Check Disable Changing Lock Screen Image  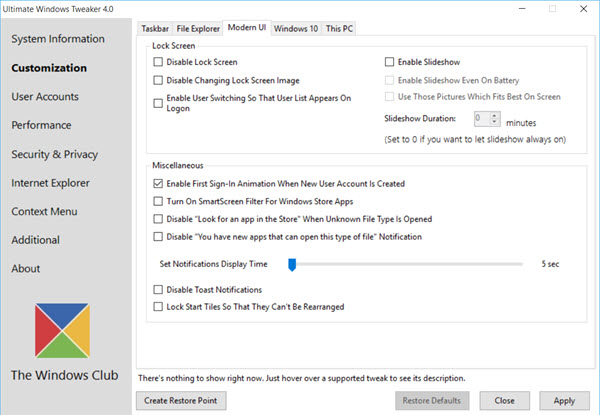(x=158, y=80)
